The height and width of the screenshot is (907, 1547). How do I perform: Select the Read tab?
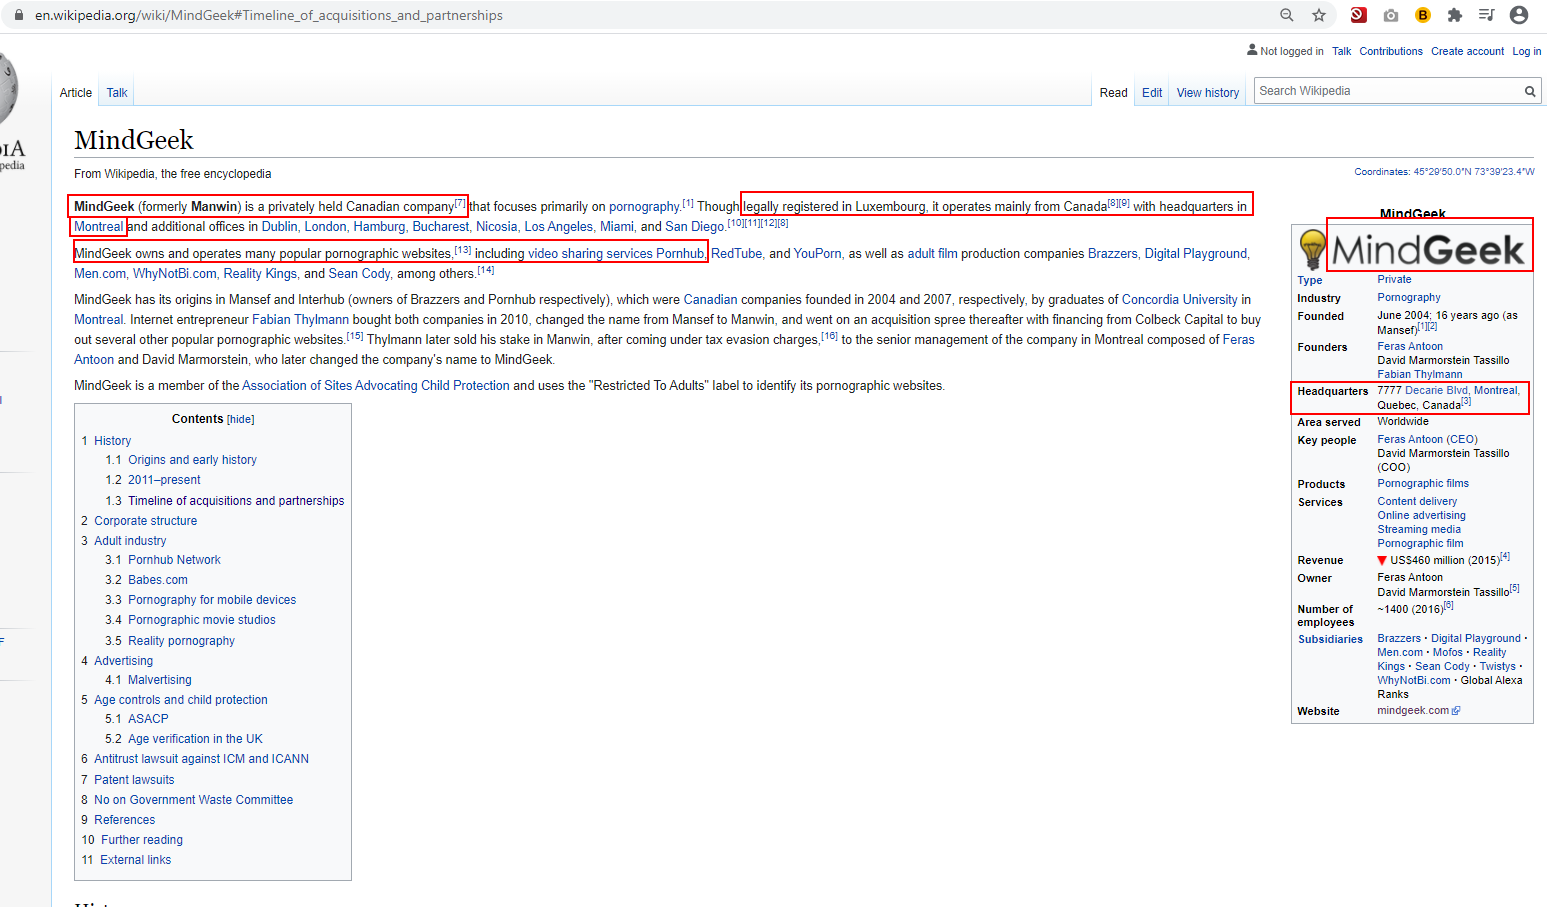(1113, 93)
